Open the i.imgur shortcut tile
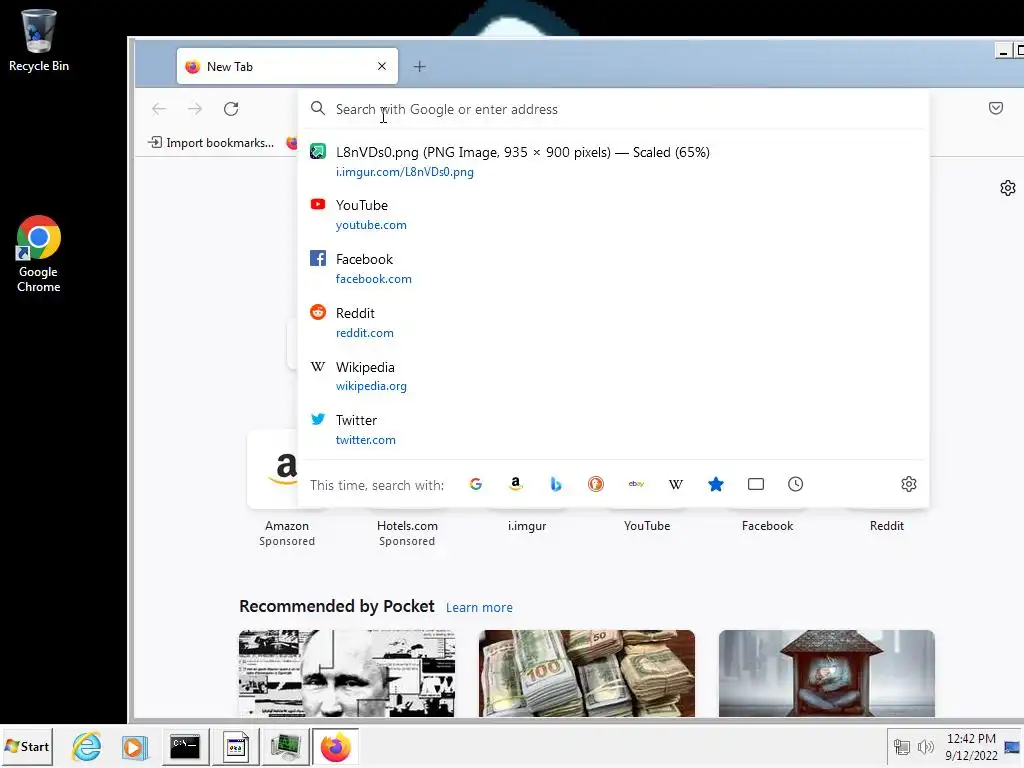The image size is (1024, 768). 526,526
